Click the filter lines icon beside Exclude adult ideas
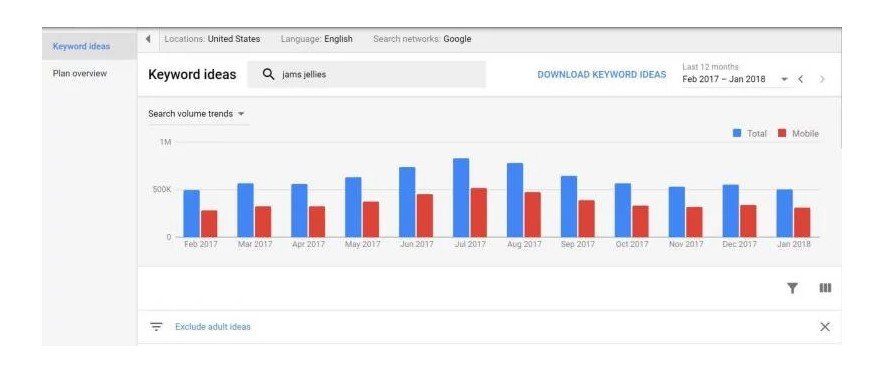The image size is (875, 368). coord(156,327)
